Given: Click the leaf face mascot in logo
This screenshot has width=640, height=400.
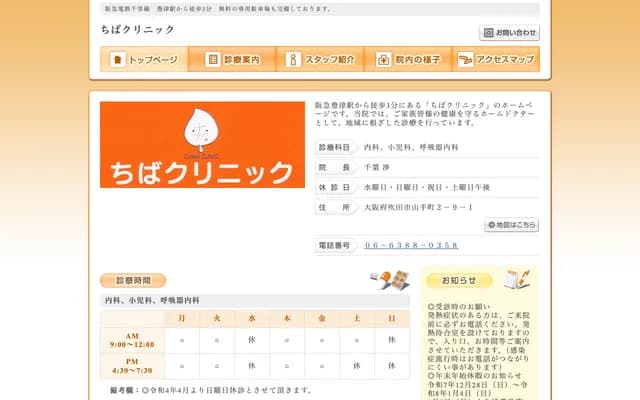Looking at the screenshot, I should tap(201, 131).
